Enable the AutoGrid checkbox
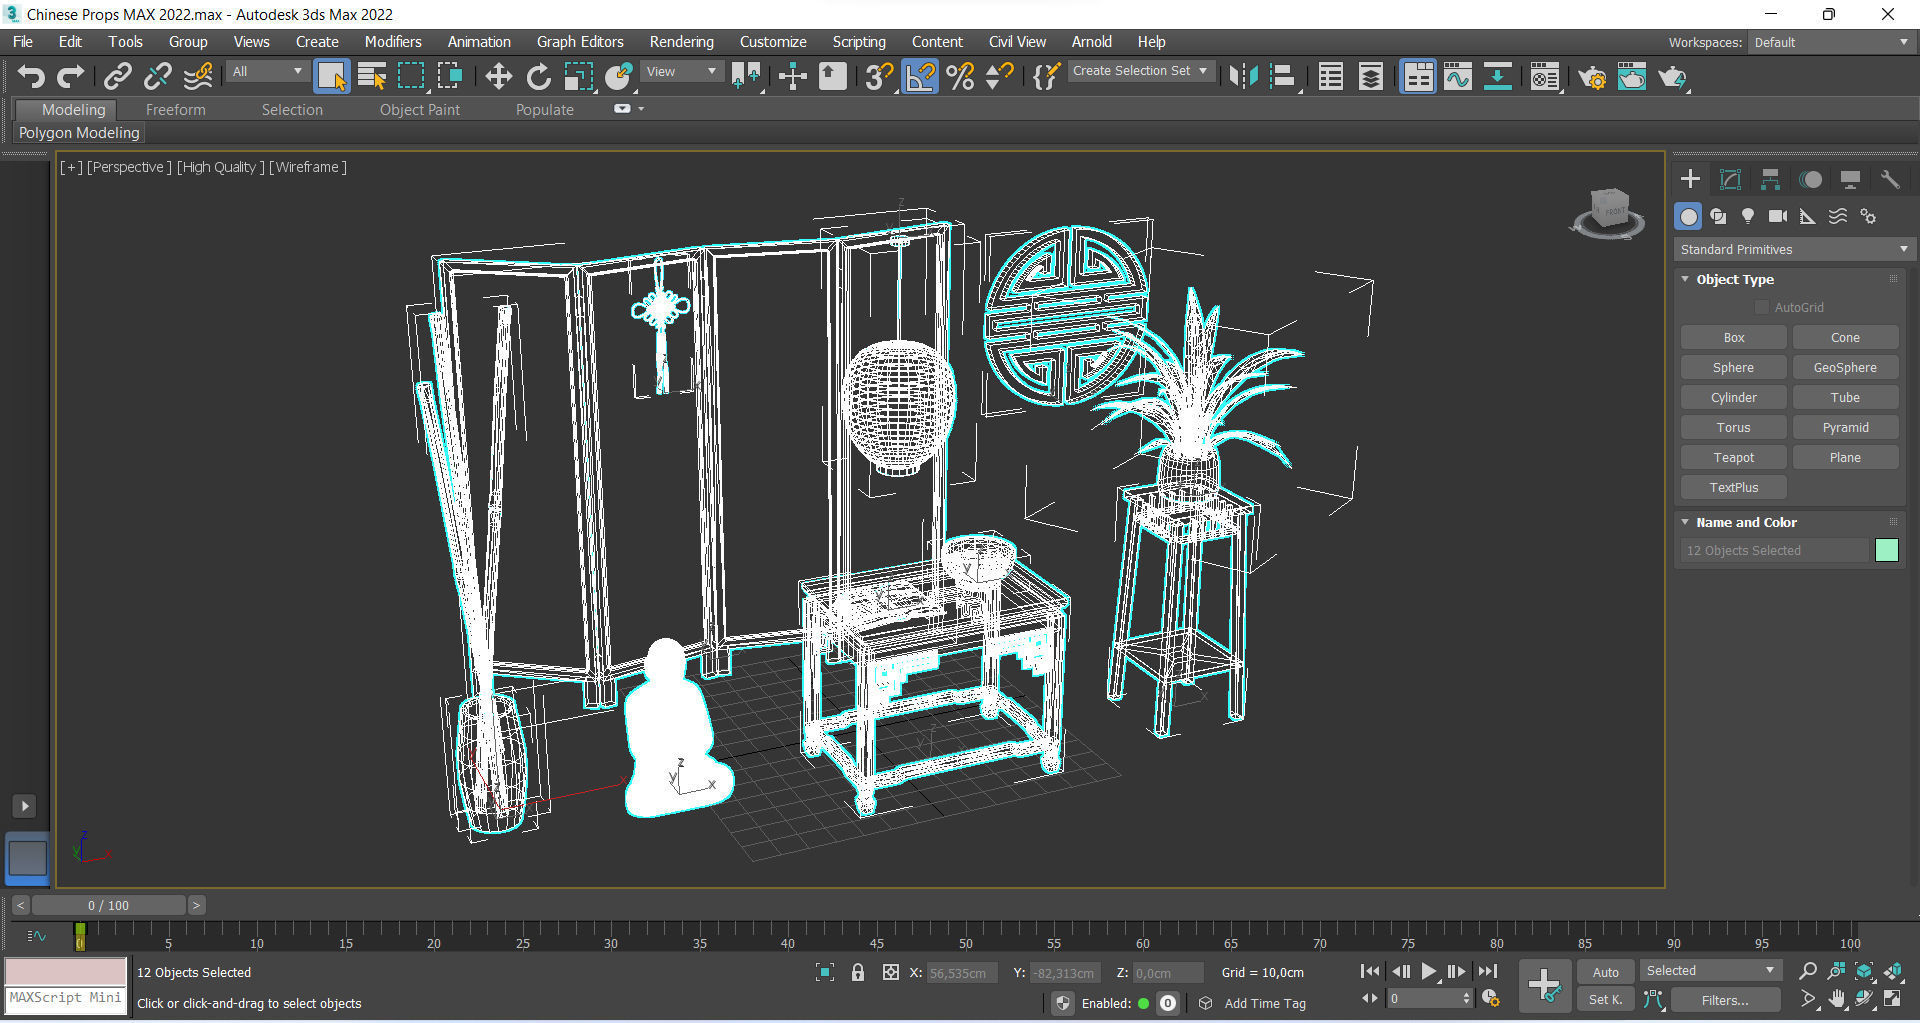The height and width of the screenshot is (1023, 1920). tap(1762, 307)
